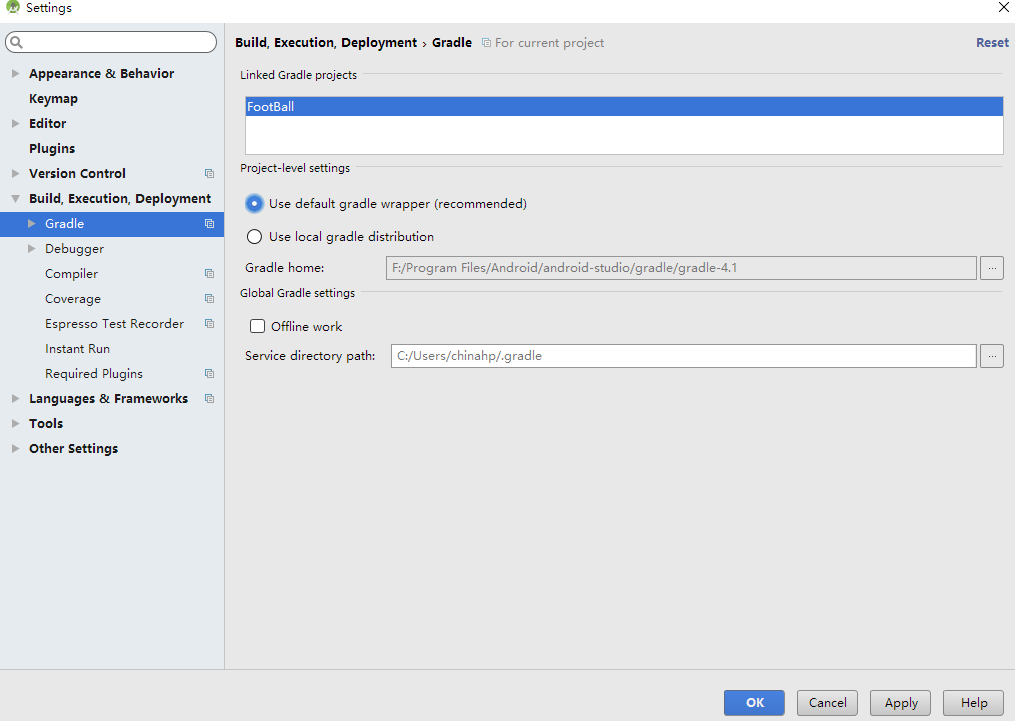The height and width of the screenshot is (721, 1015).
Task: Browse for Gradle home directory
Action: click(992, 268)
